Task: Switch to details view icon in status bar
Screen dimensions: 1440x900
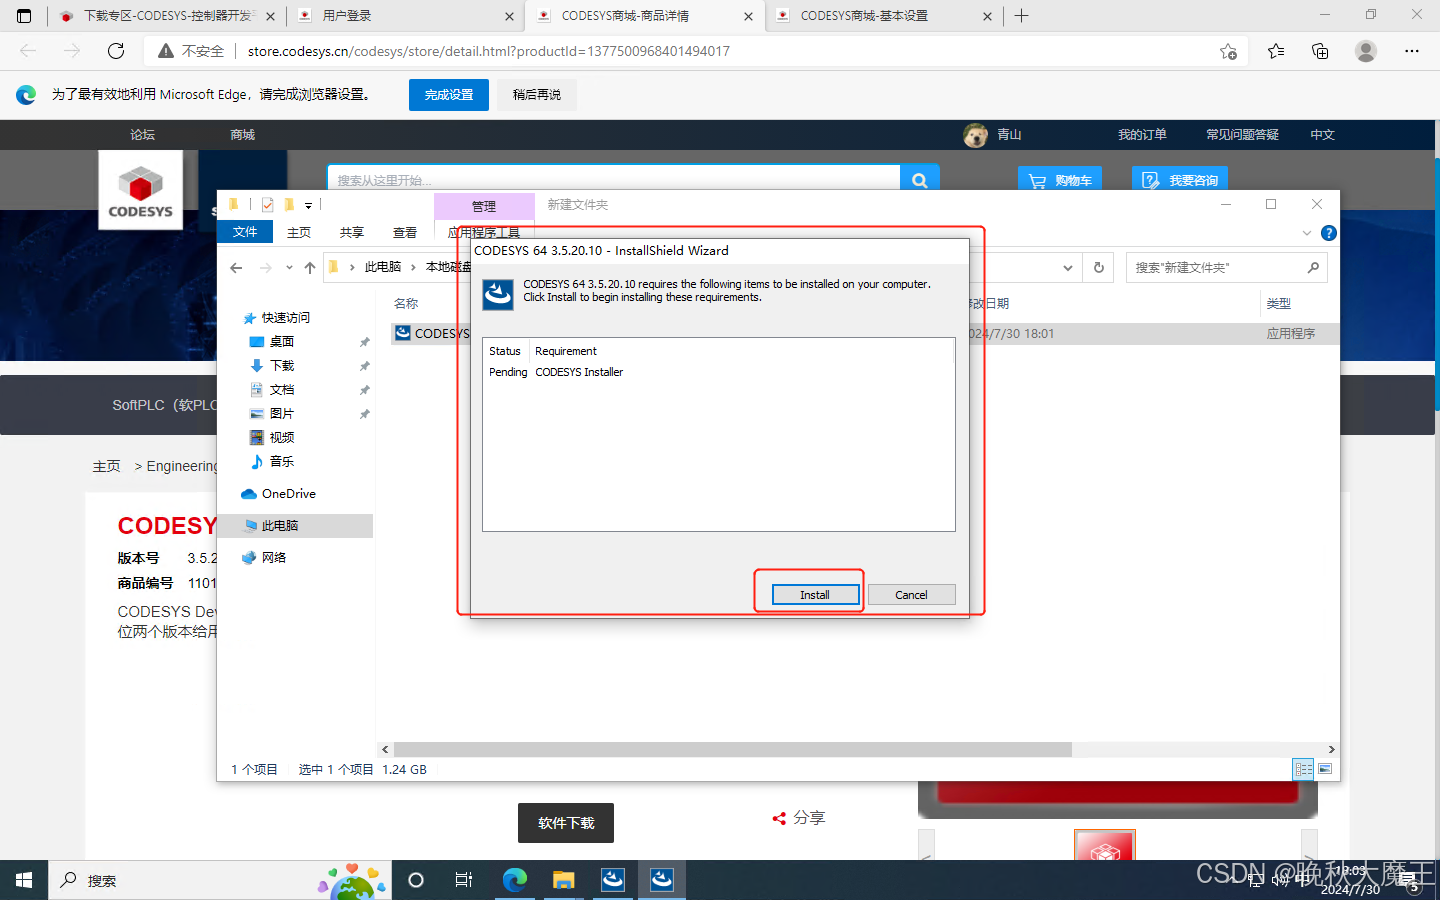Action: coord(1304,769)
